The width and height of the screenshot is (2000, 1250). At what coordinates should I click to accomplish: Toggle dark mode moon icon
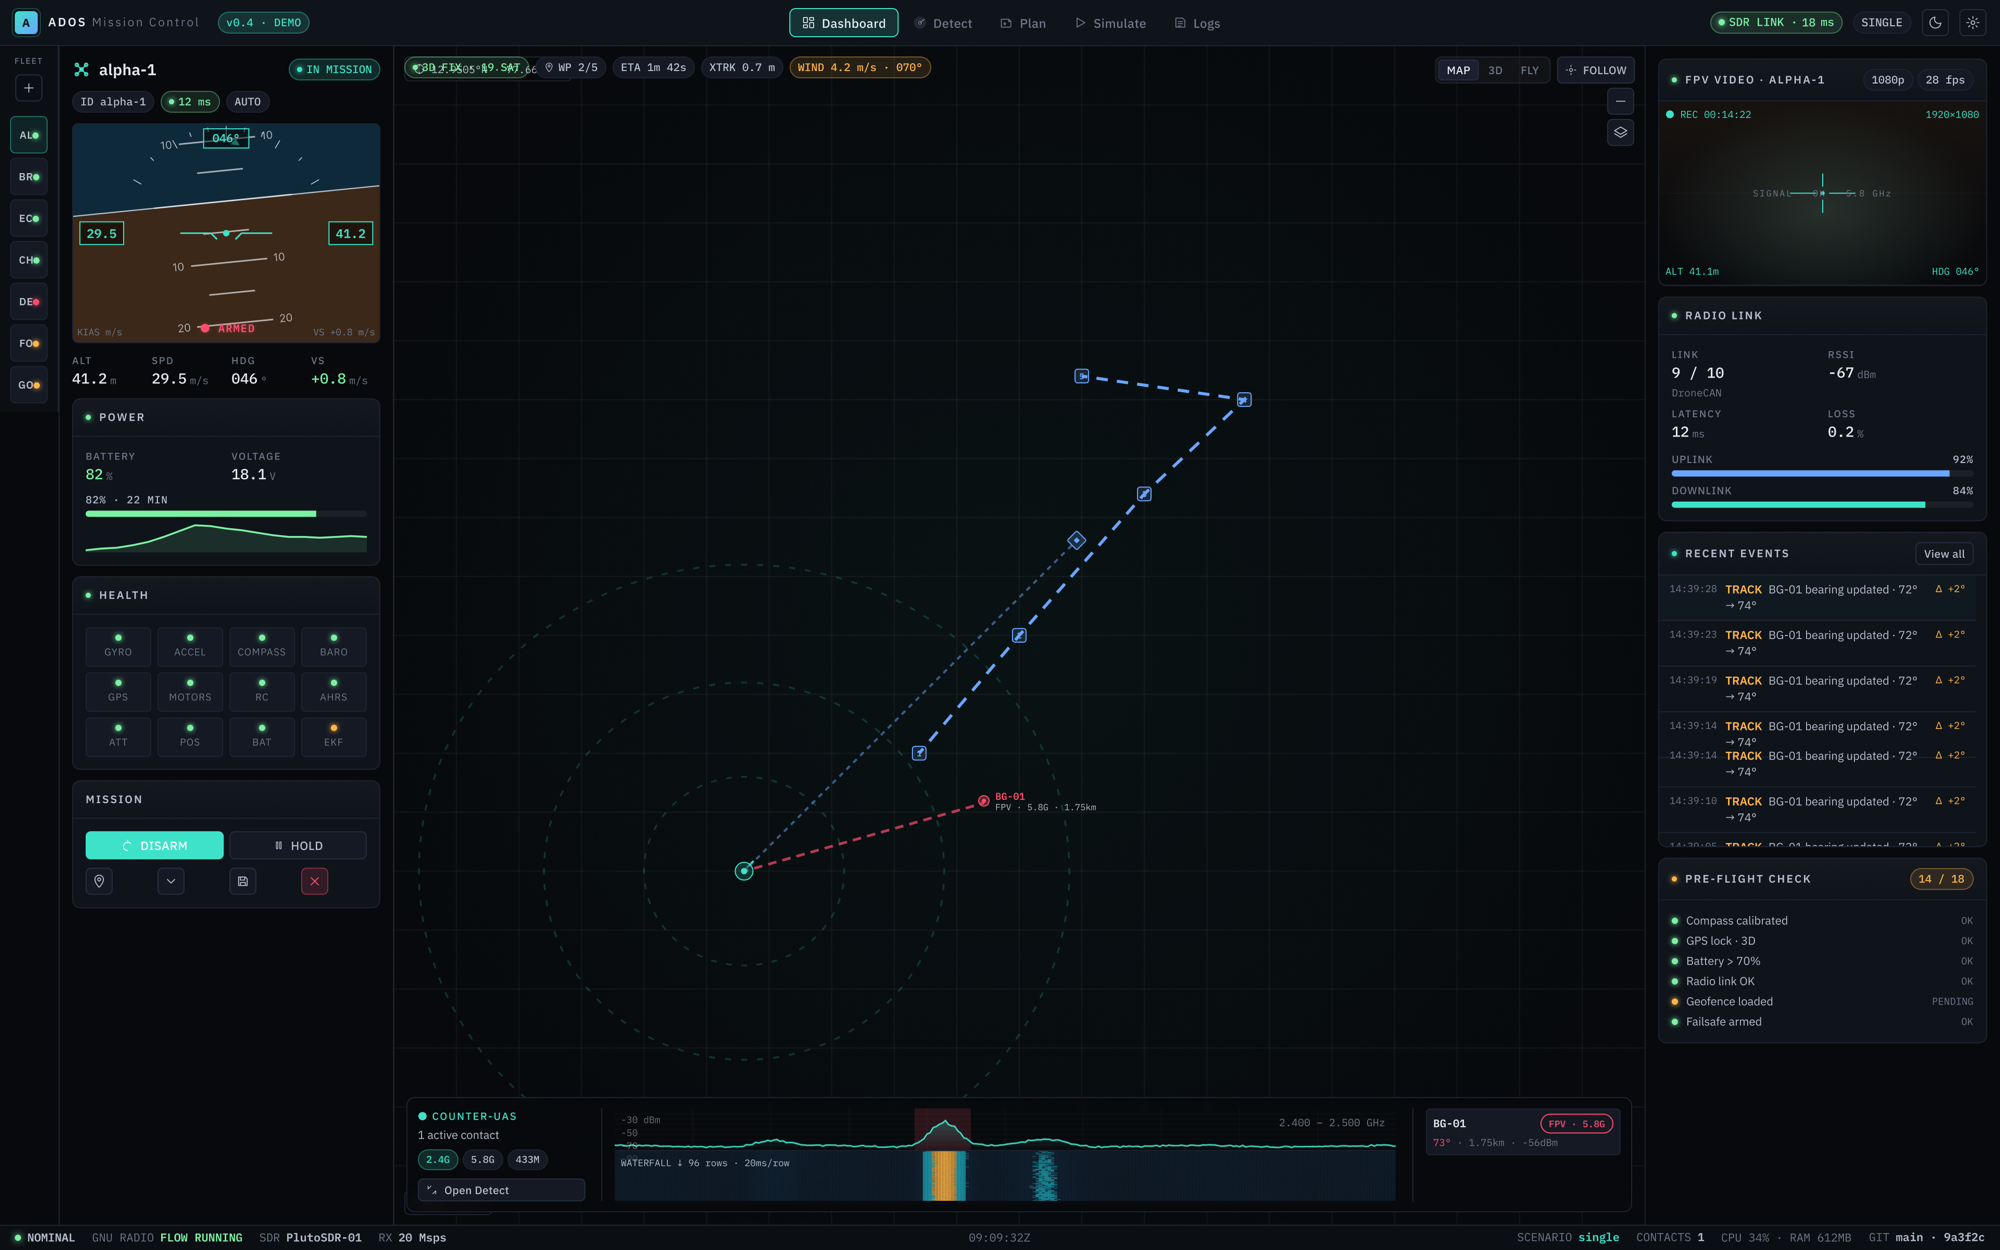(x=1935, y=22)
